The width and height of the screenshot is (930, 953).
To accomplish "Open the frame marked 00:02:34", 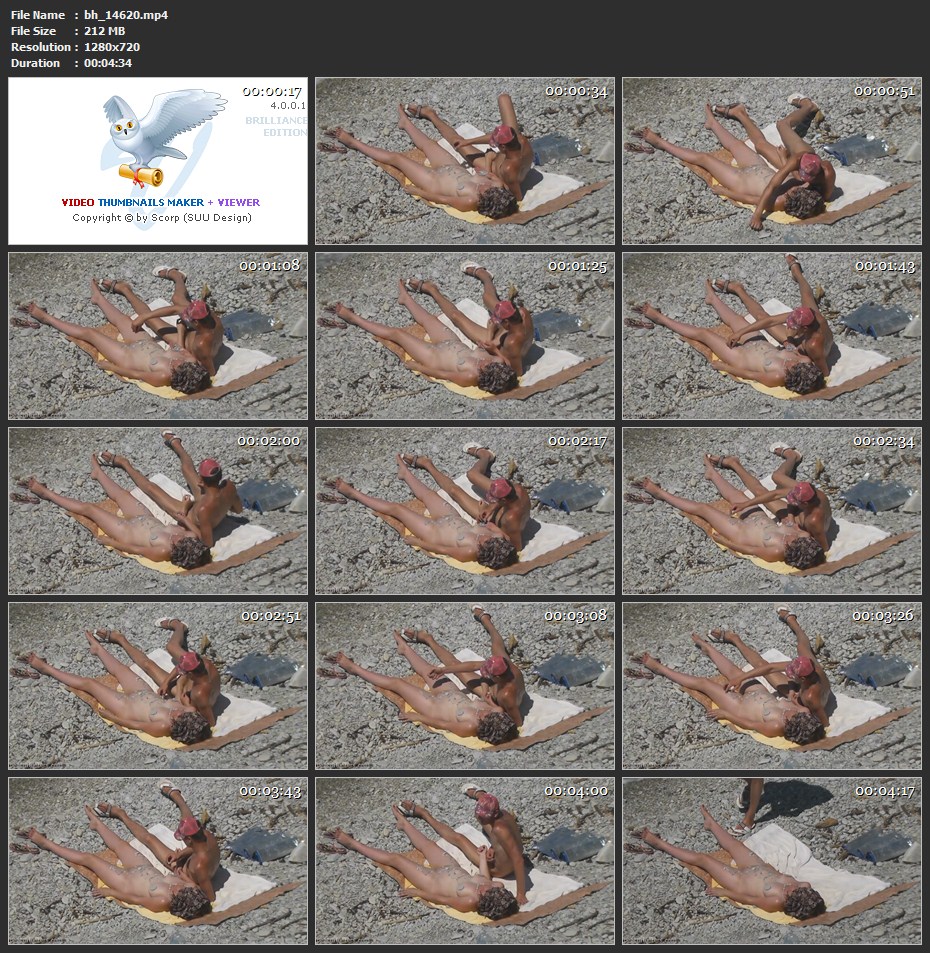I will pyautogui.click(x=771, y=511).
